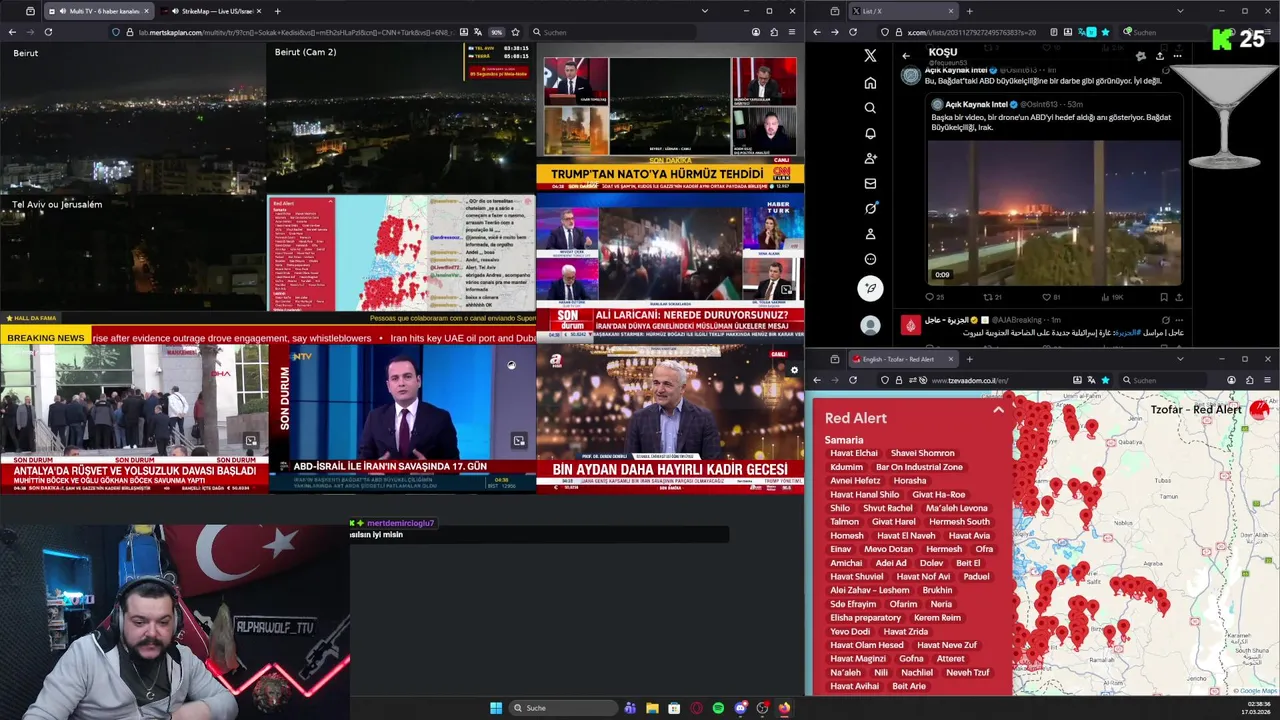Open Spotify from taskbar

click(718, 708)
